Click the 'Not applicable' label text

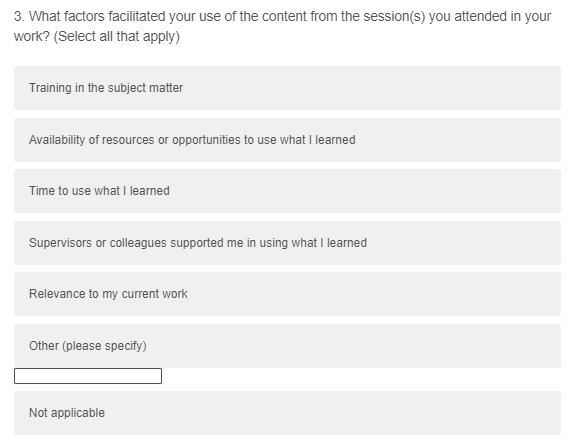click(67, 413)
